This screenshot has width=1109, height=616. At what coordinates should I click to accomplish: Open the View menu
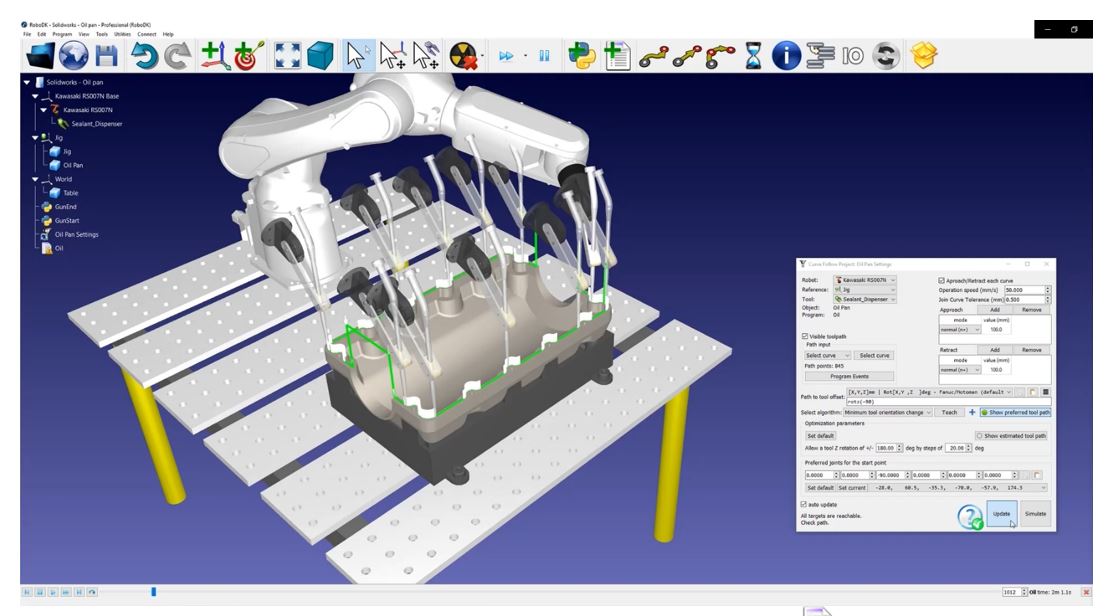83,34
